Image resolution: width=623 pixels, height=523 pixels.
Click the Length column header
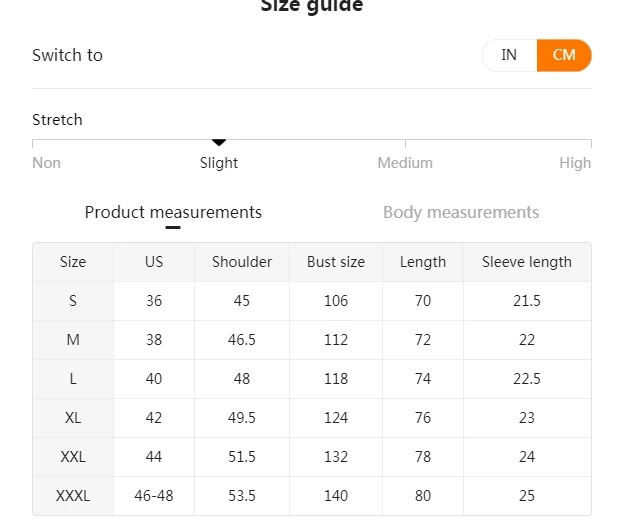tap(423, 262)
